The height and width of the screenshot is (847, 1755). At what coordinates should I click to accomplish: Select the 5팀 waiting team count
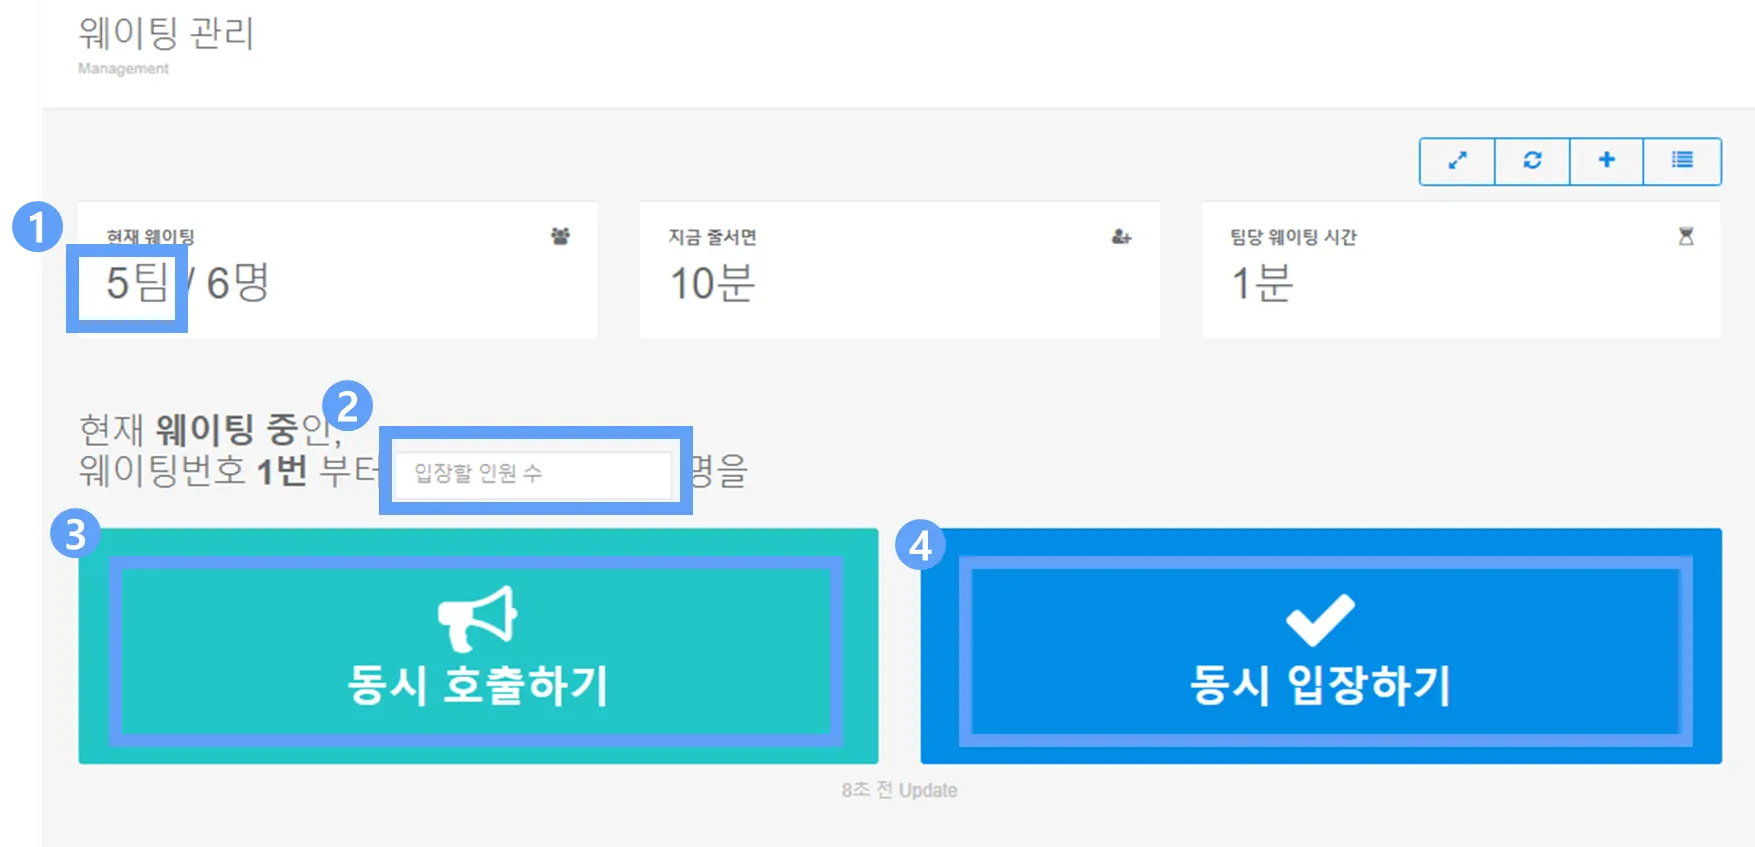(x=136, y=283)
